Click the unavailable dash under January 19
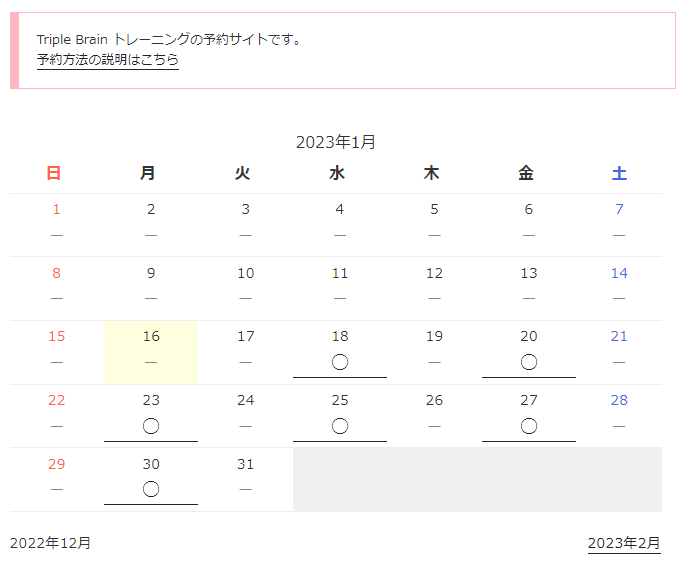Image resolution: width=692 pixels, height=568 pixels. [x=434, y=362]
